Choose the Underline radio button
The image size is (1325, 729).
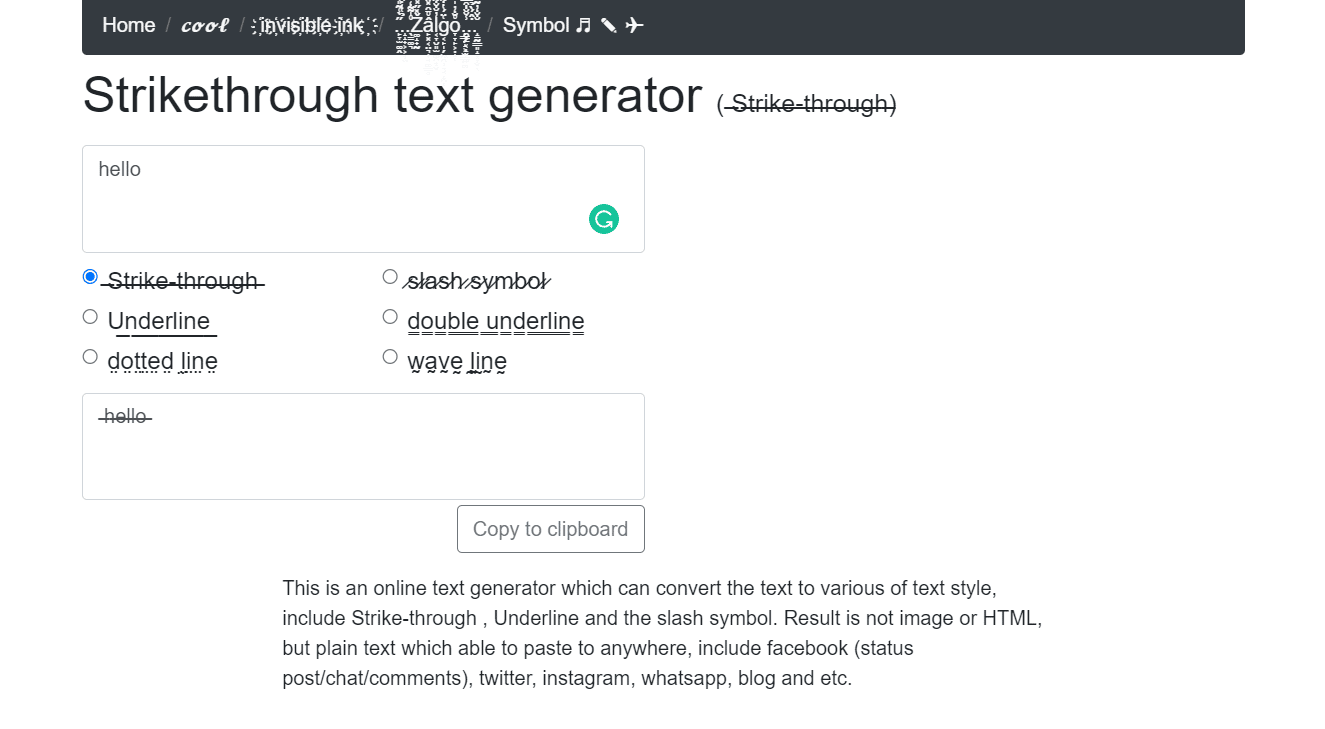coord(90,317)
